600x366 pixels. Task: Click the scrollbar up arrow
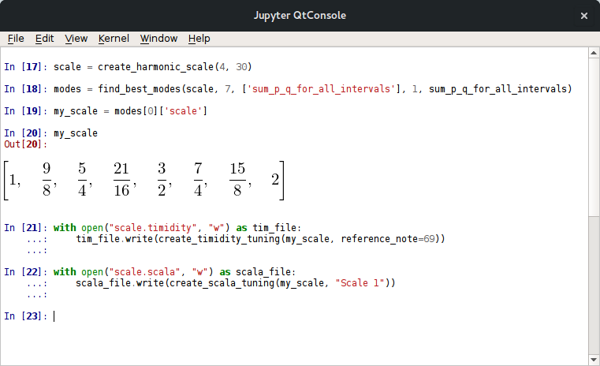pyautogui.click(x=593, y=53)
